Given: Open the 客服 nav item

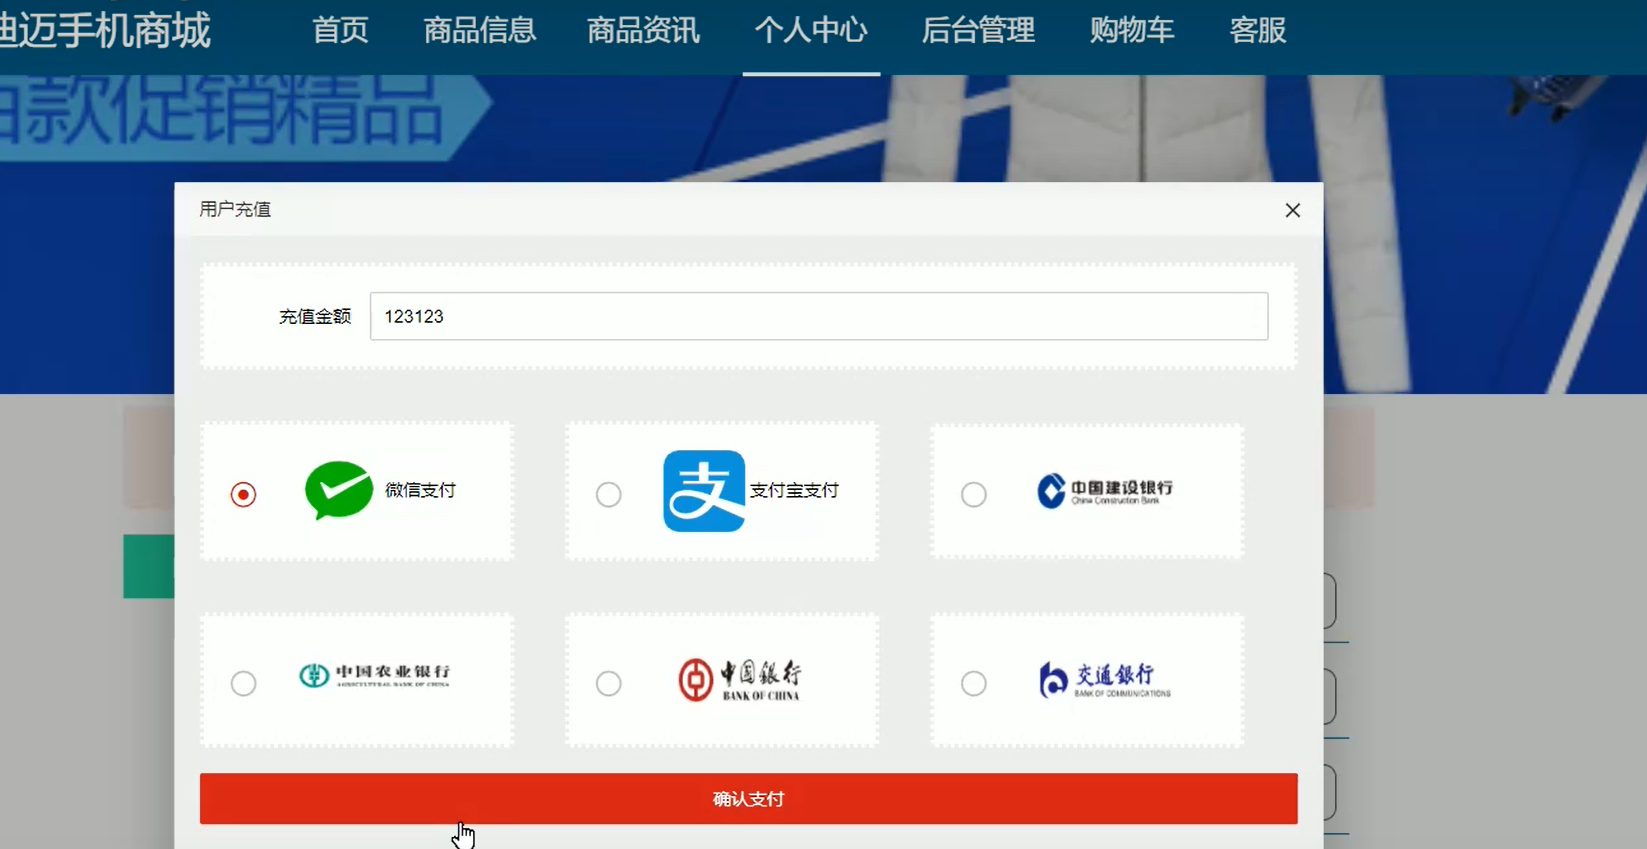Looking at the screenshot, I should [x=1258, y=30].
